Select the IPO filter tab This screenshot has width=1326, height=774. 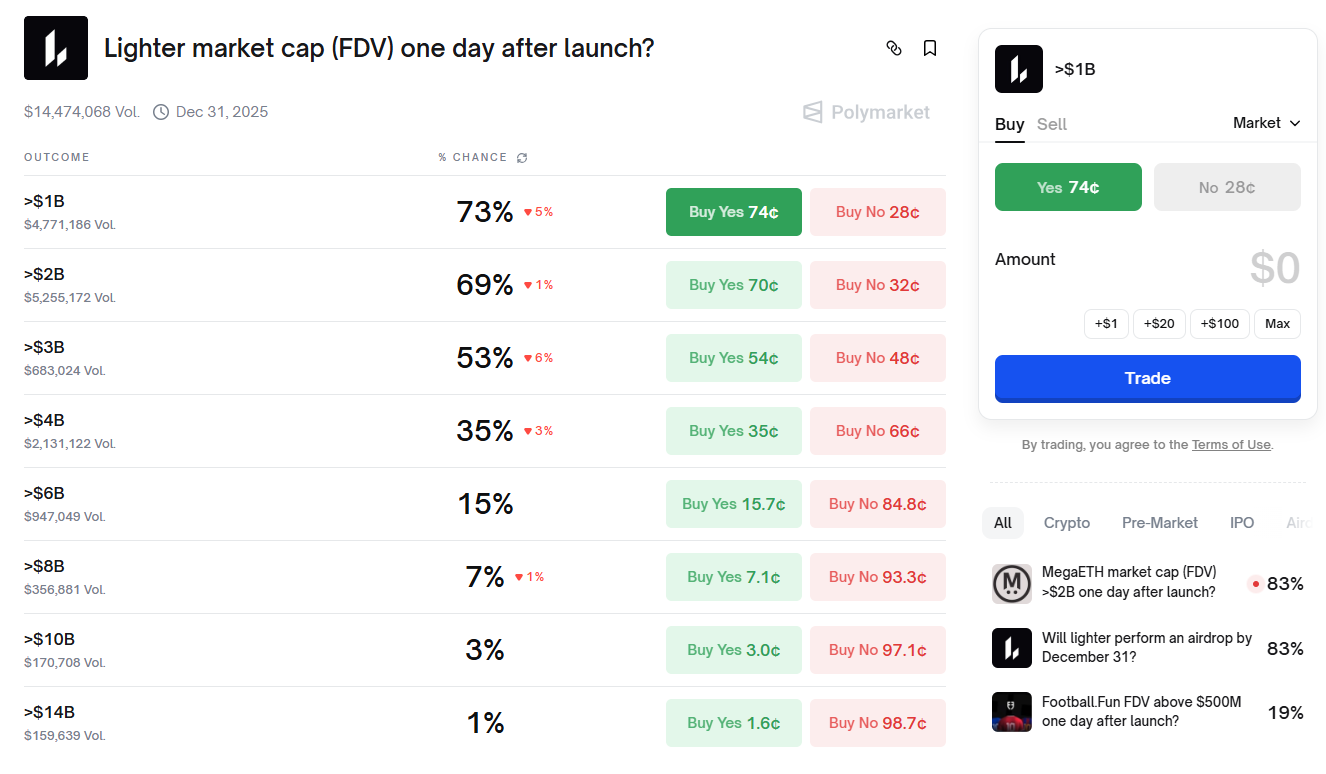tap(1241, 523)
